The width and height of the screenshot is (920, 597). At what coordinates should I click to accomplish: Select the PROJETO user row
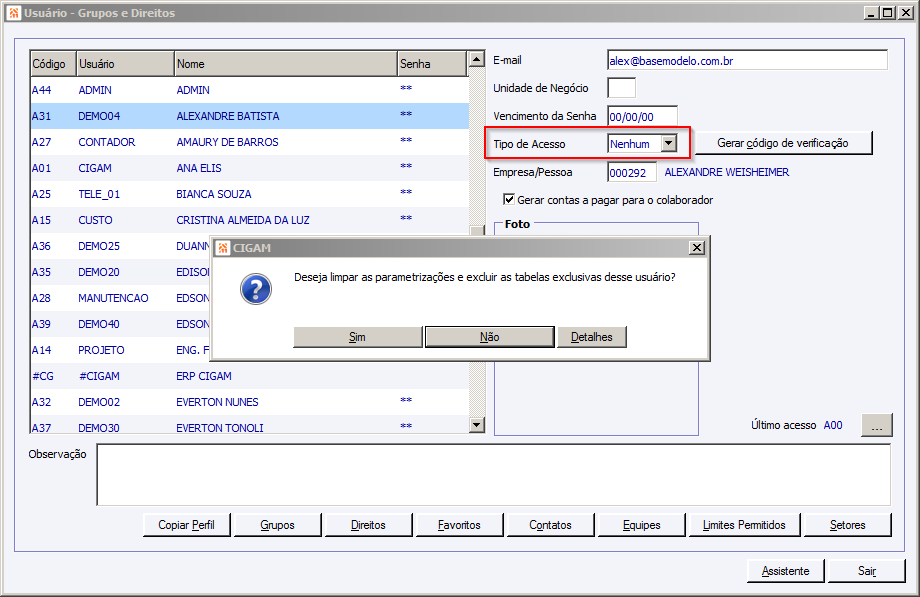(x=121, y=350)
